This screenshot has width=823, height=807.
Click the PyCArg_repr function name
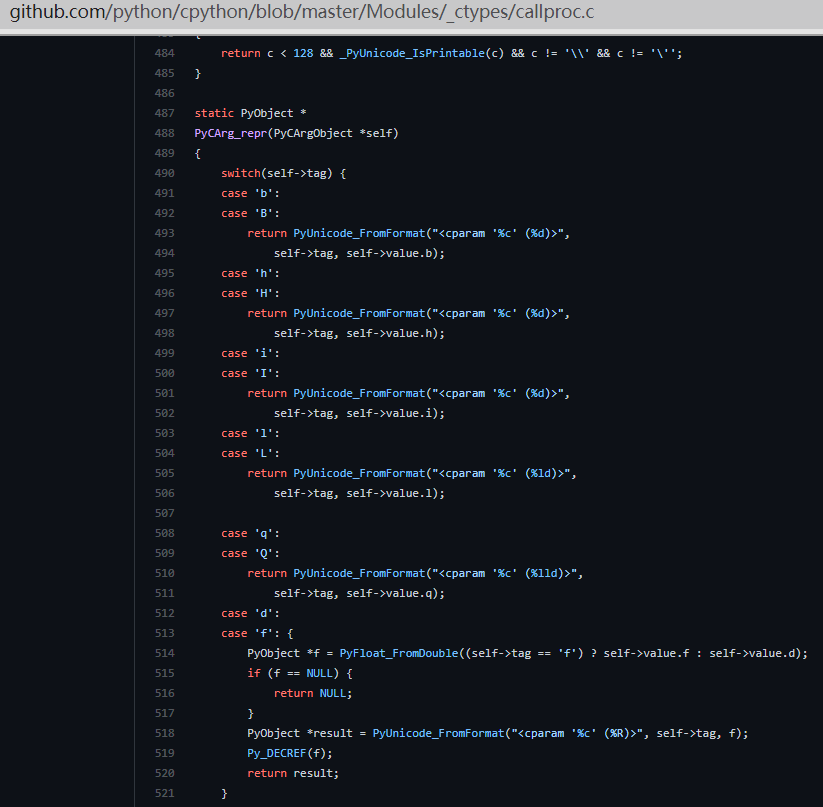tap(231, 133)
